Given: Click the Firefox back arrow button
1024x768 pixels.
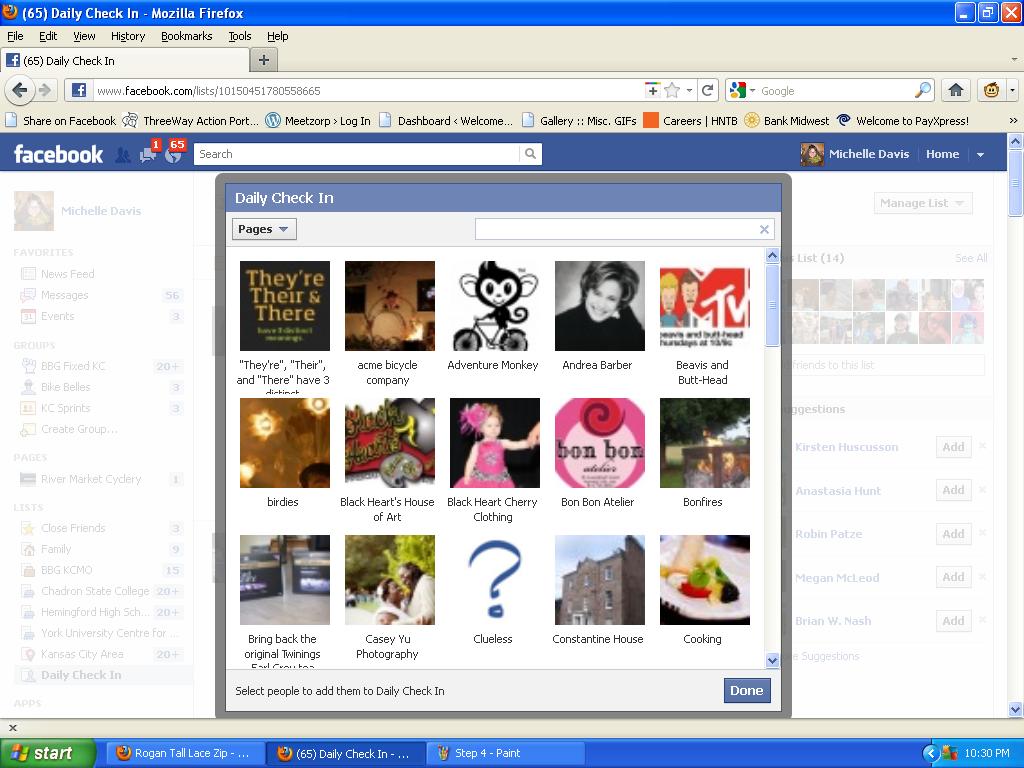Looking at the screenshot, I should point(20,90).
